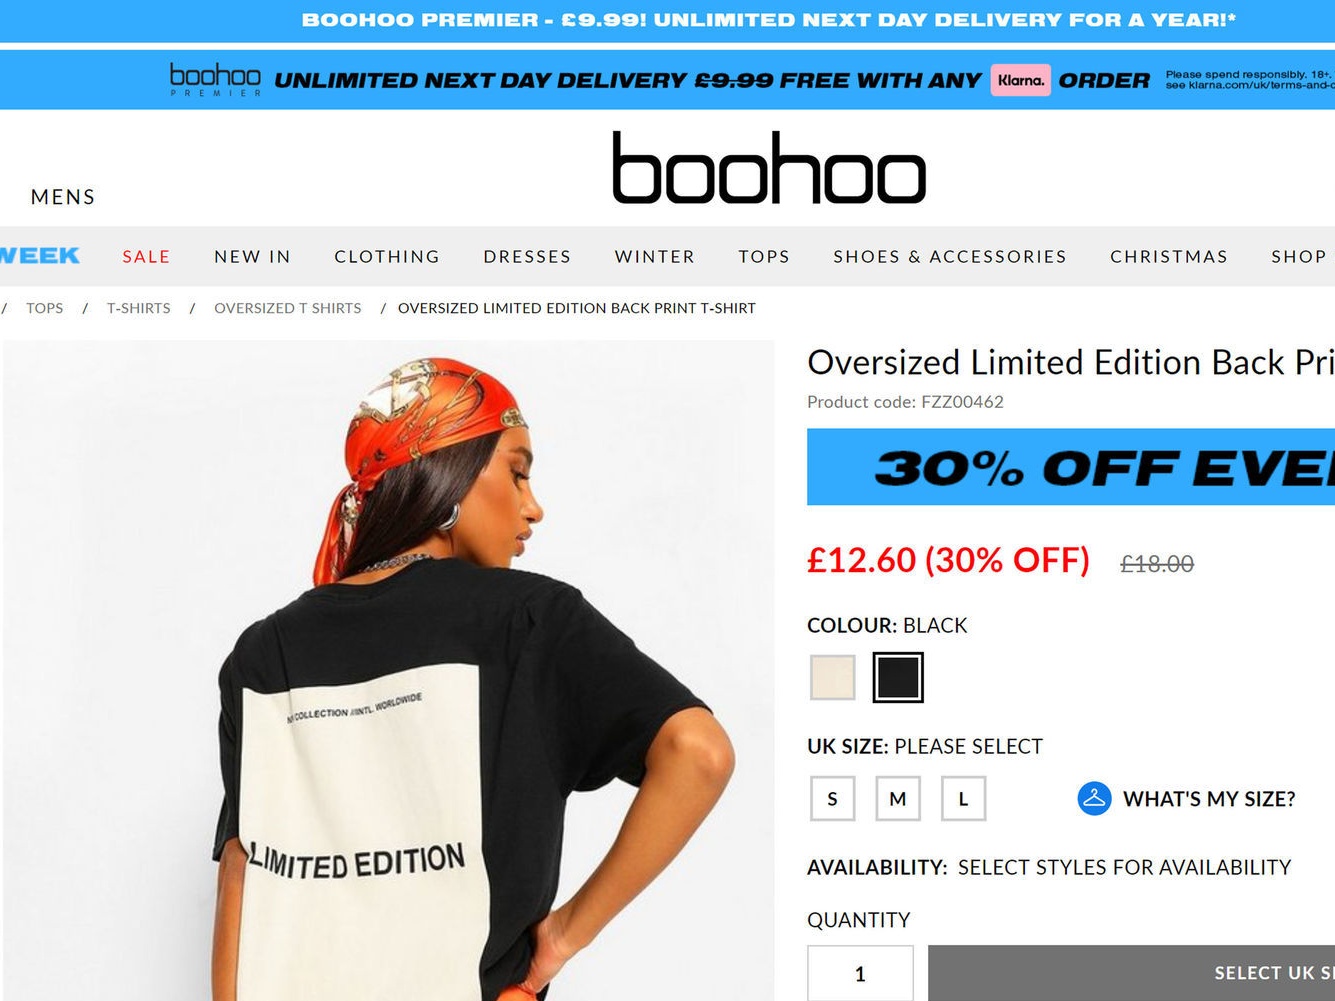
Task: Go to the T-Shirts breadcrumb link
Action: click(x=139, y=308)
